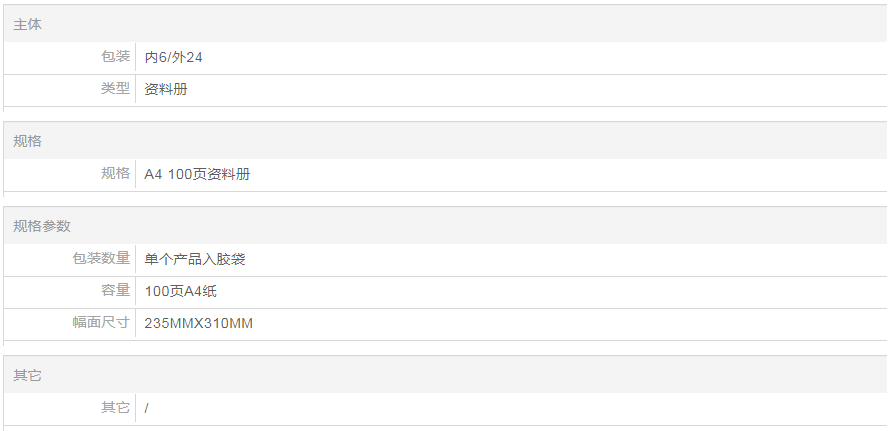Click the 规格参数 section header

click(x=42, y=226)
